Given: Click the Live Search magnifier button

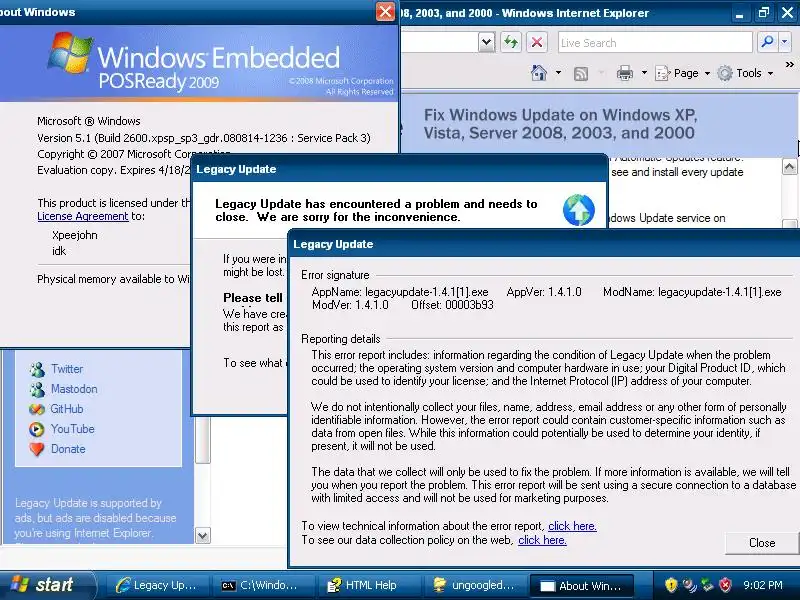Looking at the screenshot, I should (767, 42).
